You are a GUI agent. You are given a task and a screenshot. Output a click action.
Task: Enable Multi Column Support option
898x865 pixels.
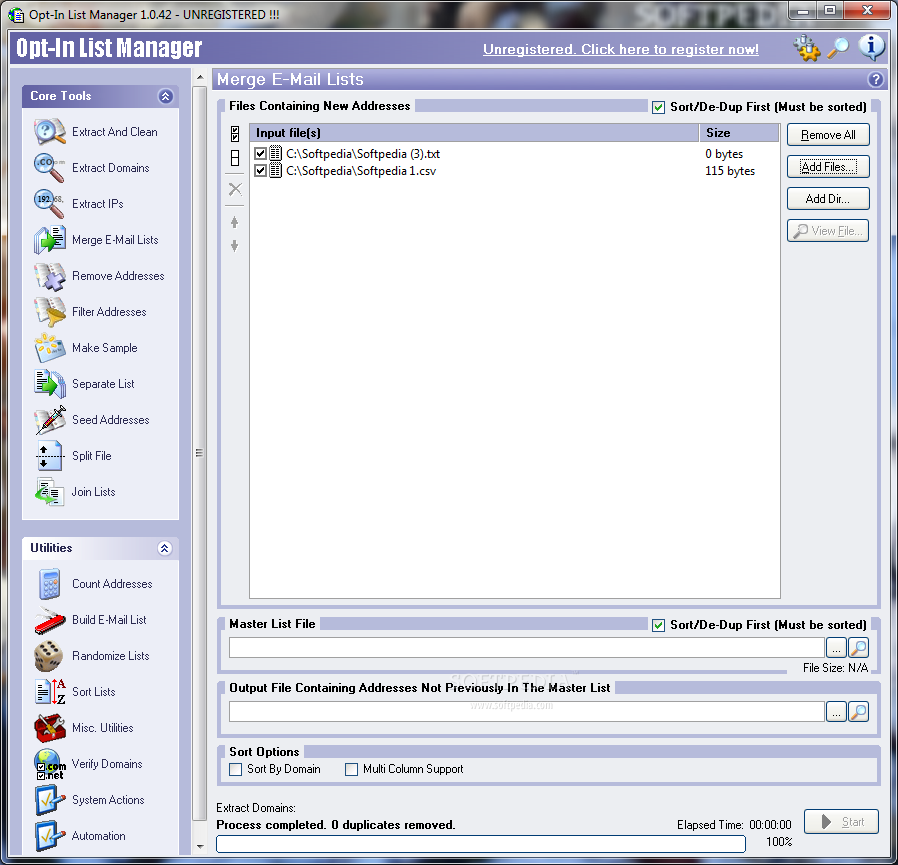[351, 769]
